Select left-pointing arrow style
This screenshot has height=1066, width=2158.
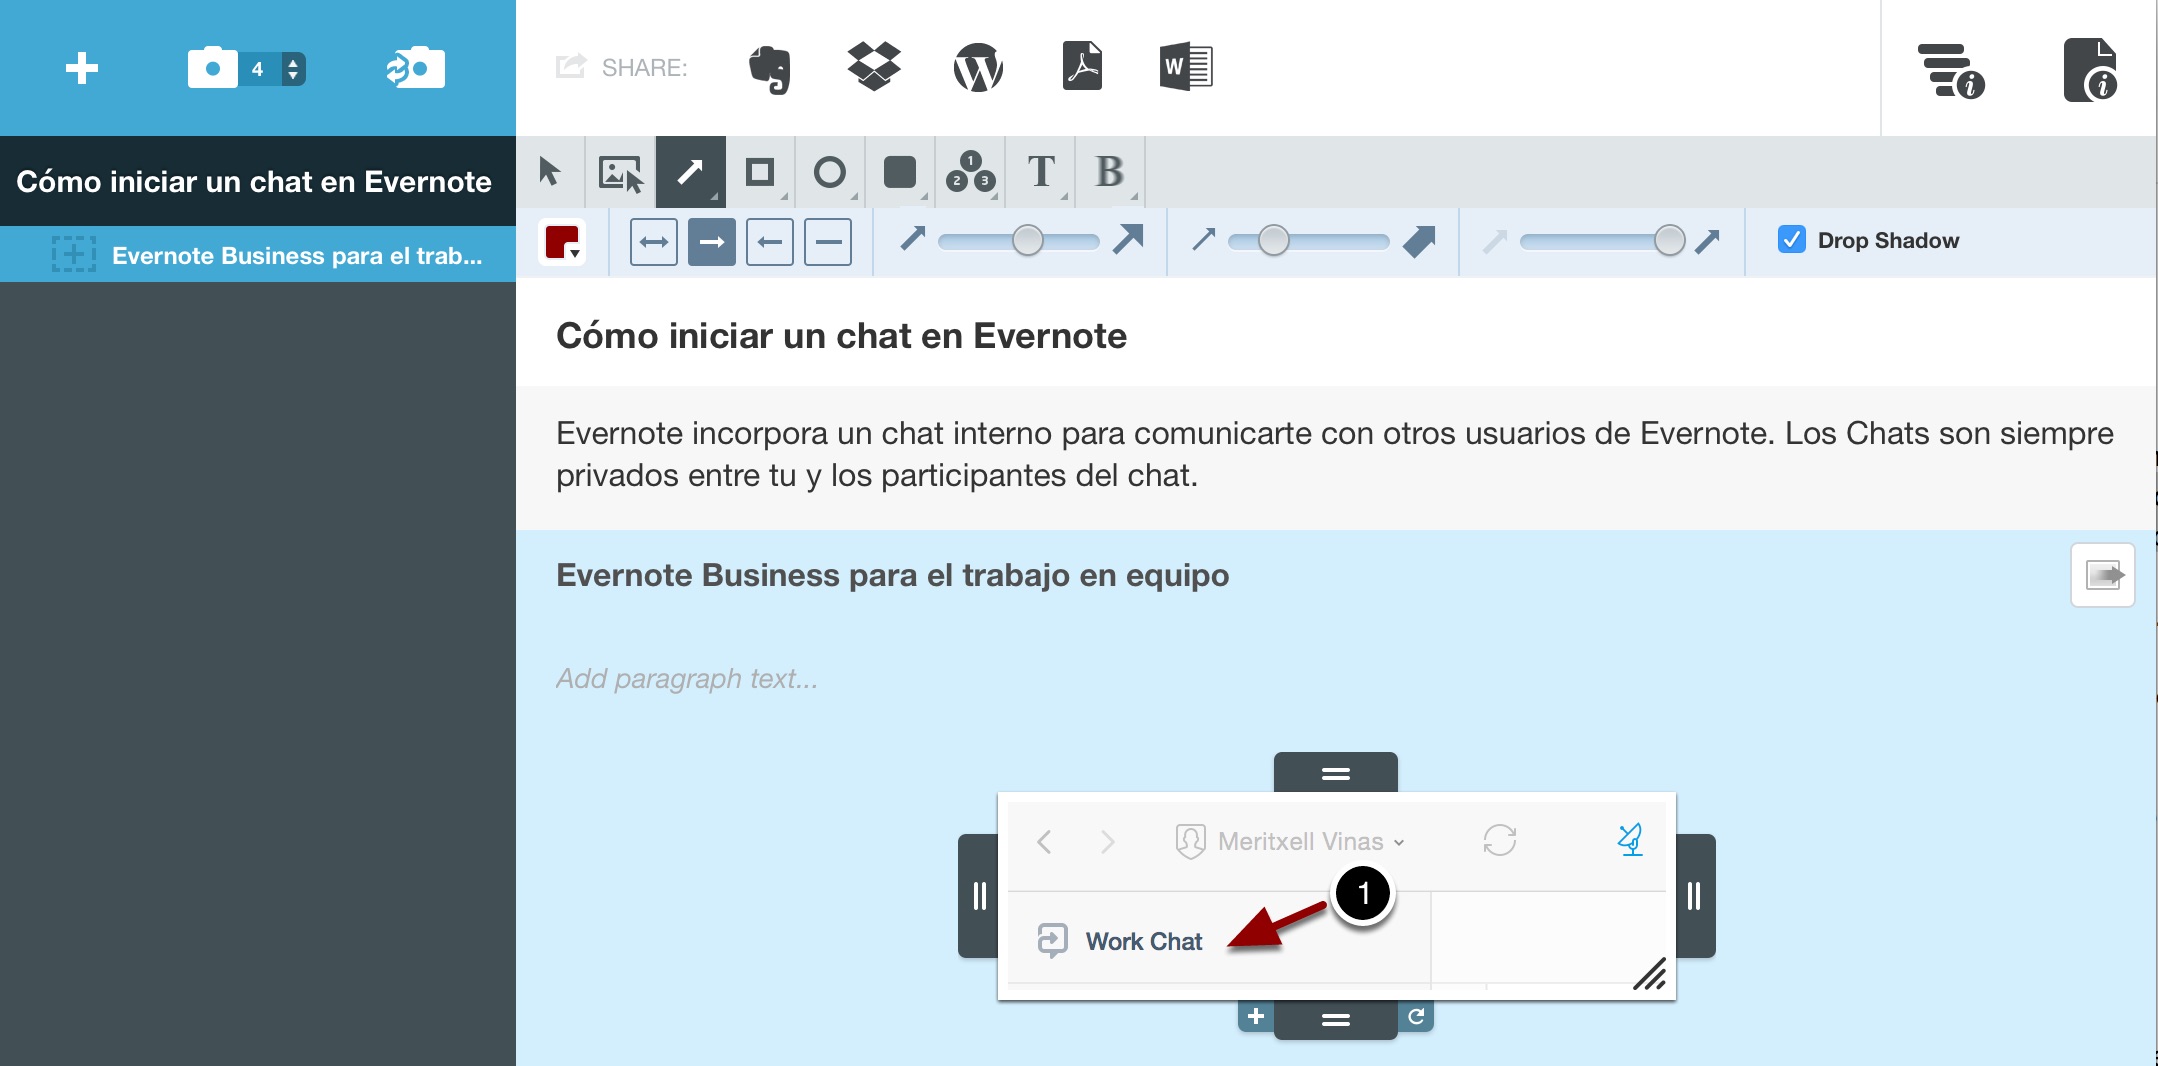[770, 242]
